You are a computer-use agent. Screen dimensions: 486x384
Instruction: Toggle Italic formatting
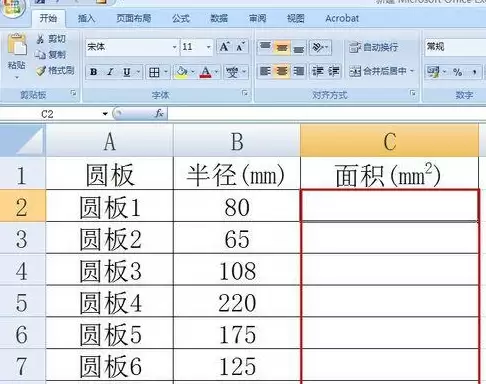110,72
